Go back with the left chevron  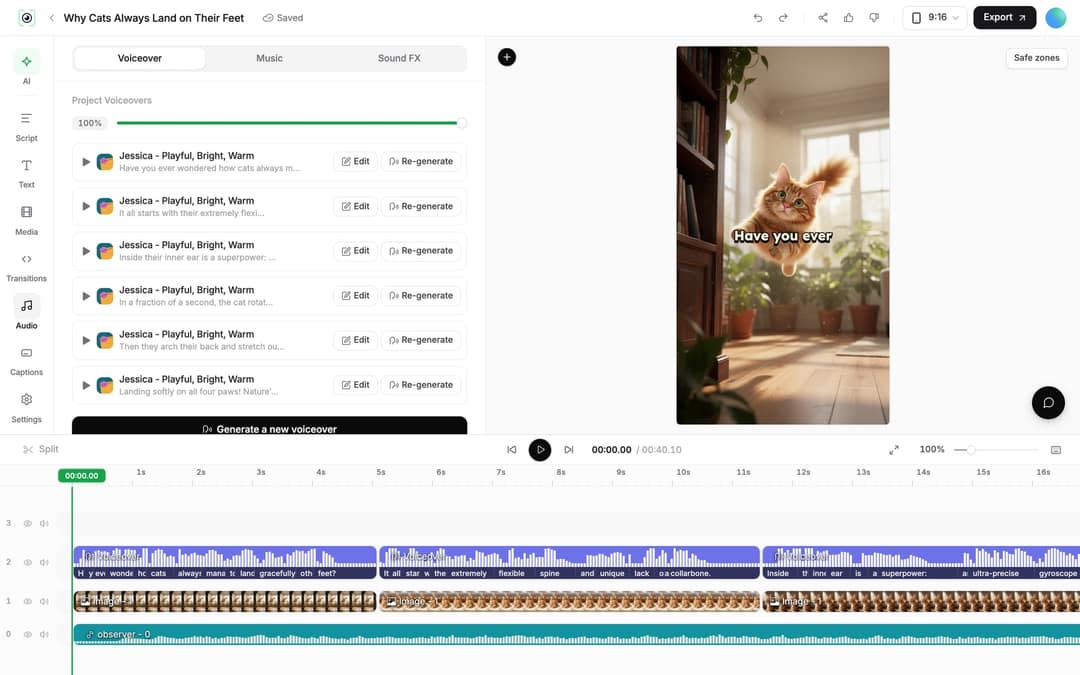pos(52,18)
